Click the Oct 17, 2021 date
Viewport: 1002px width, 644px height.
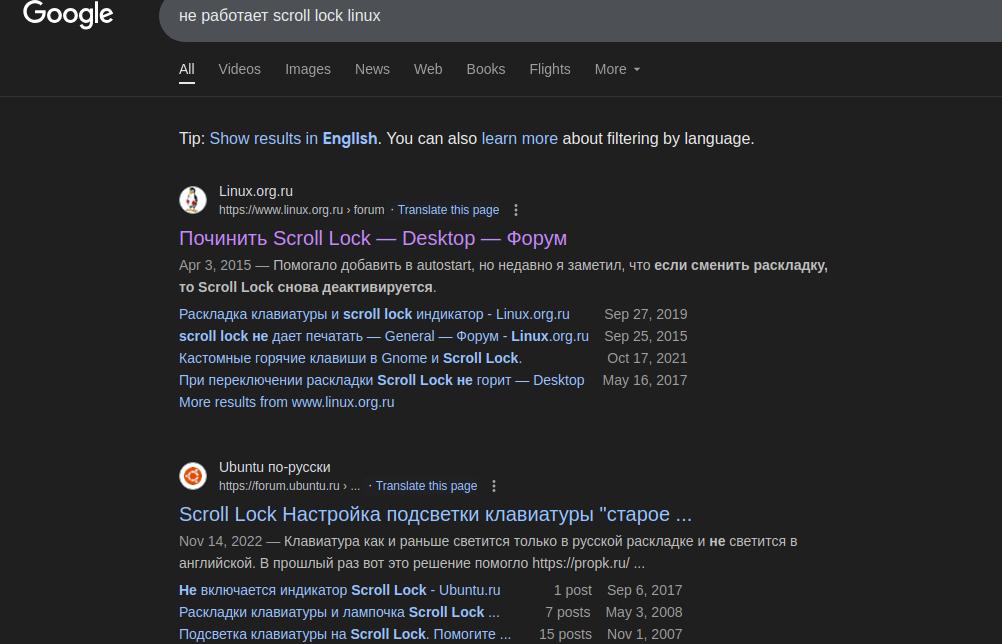click(647, 358)
